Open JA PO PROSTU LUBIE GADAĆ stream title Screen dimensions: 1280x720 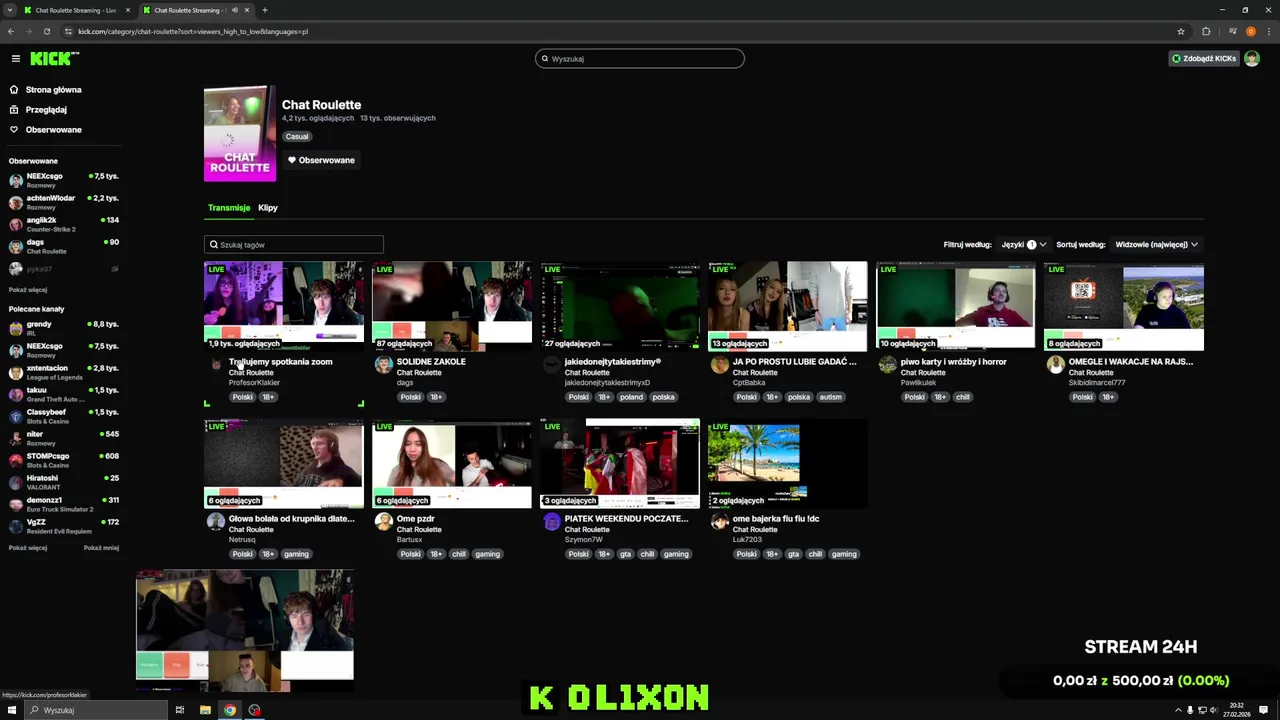coord(795,362)
